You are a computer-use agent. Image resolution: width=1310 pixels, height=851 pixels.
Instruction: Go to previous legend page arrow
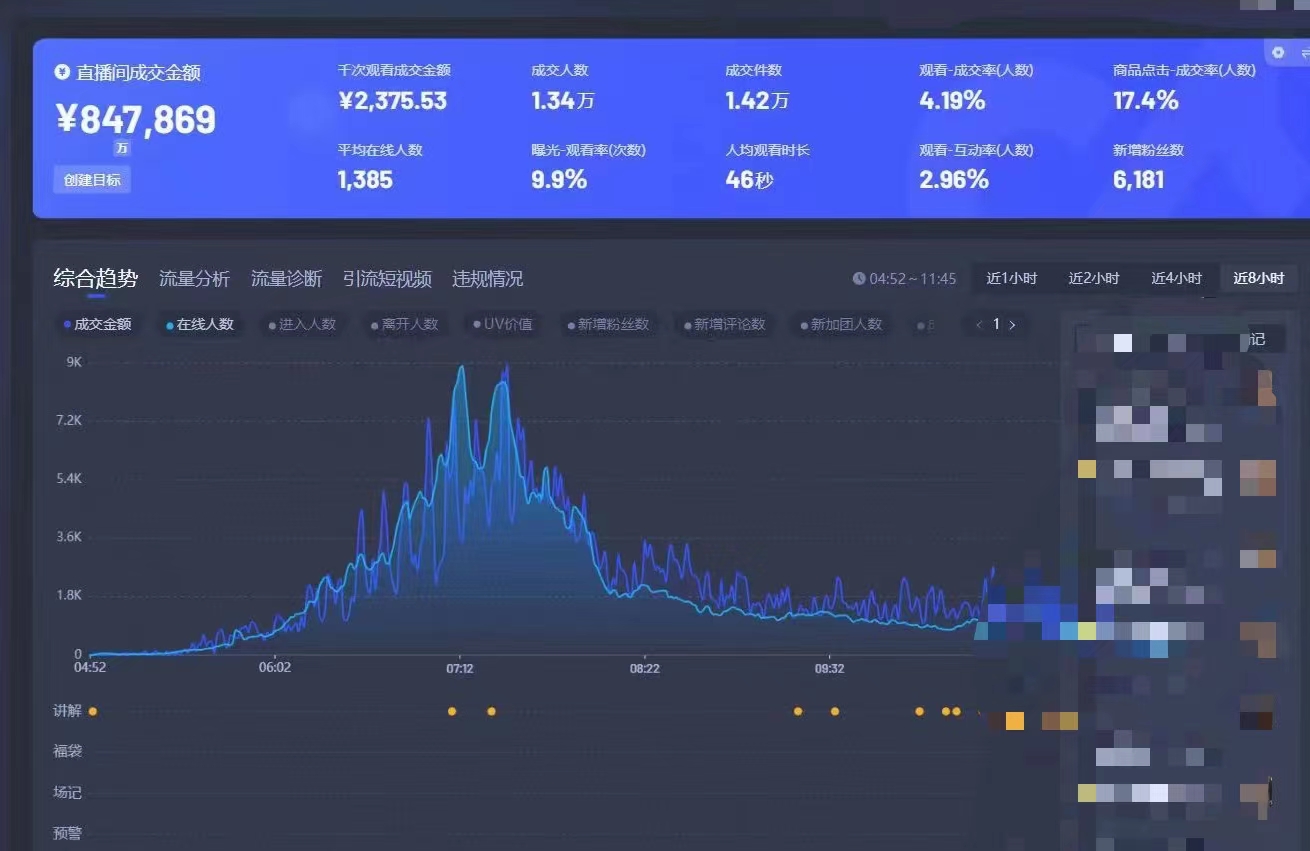click(x=979, y=324)
